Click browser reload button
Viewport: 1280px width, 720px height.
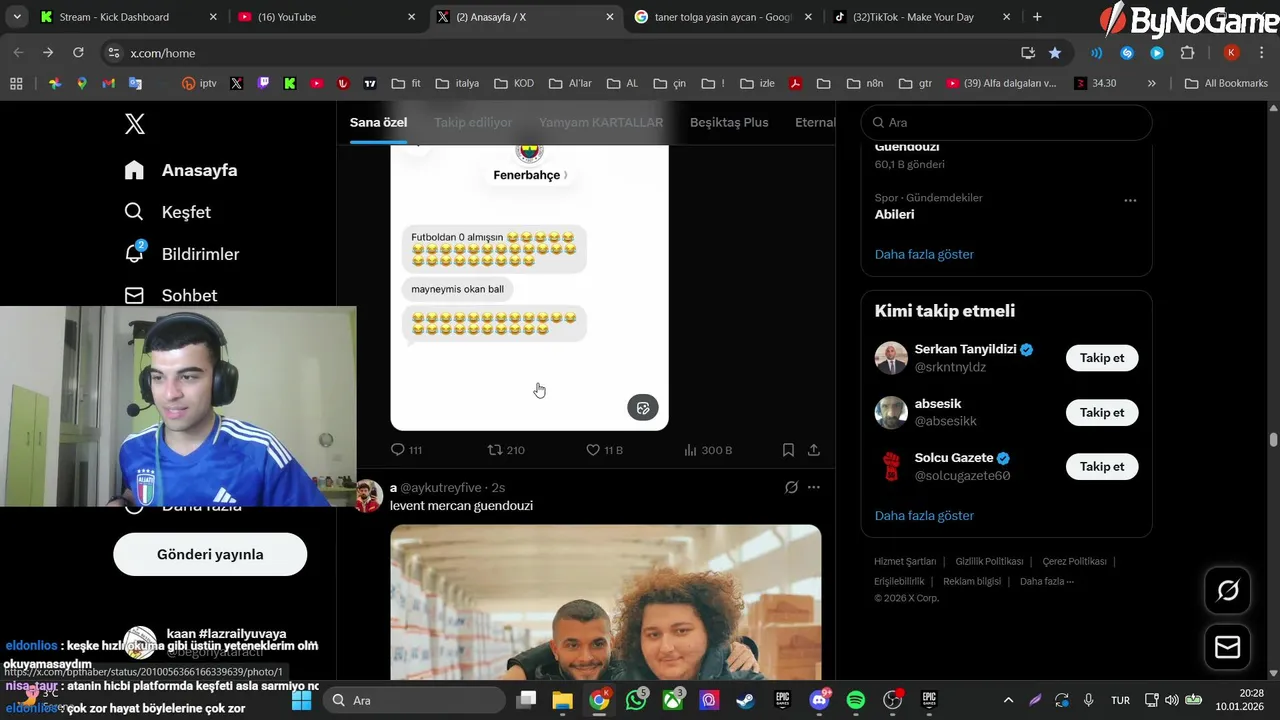[x=78, y=52]
